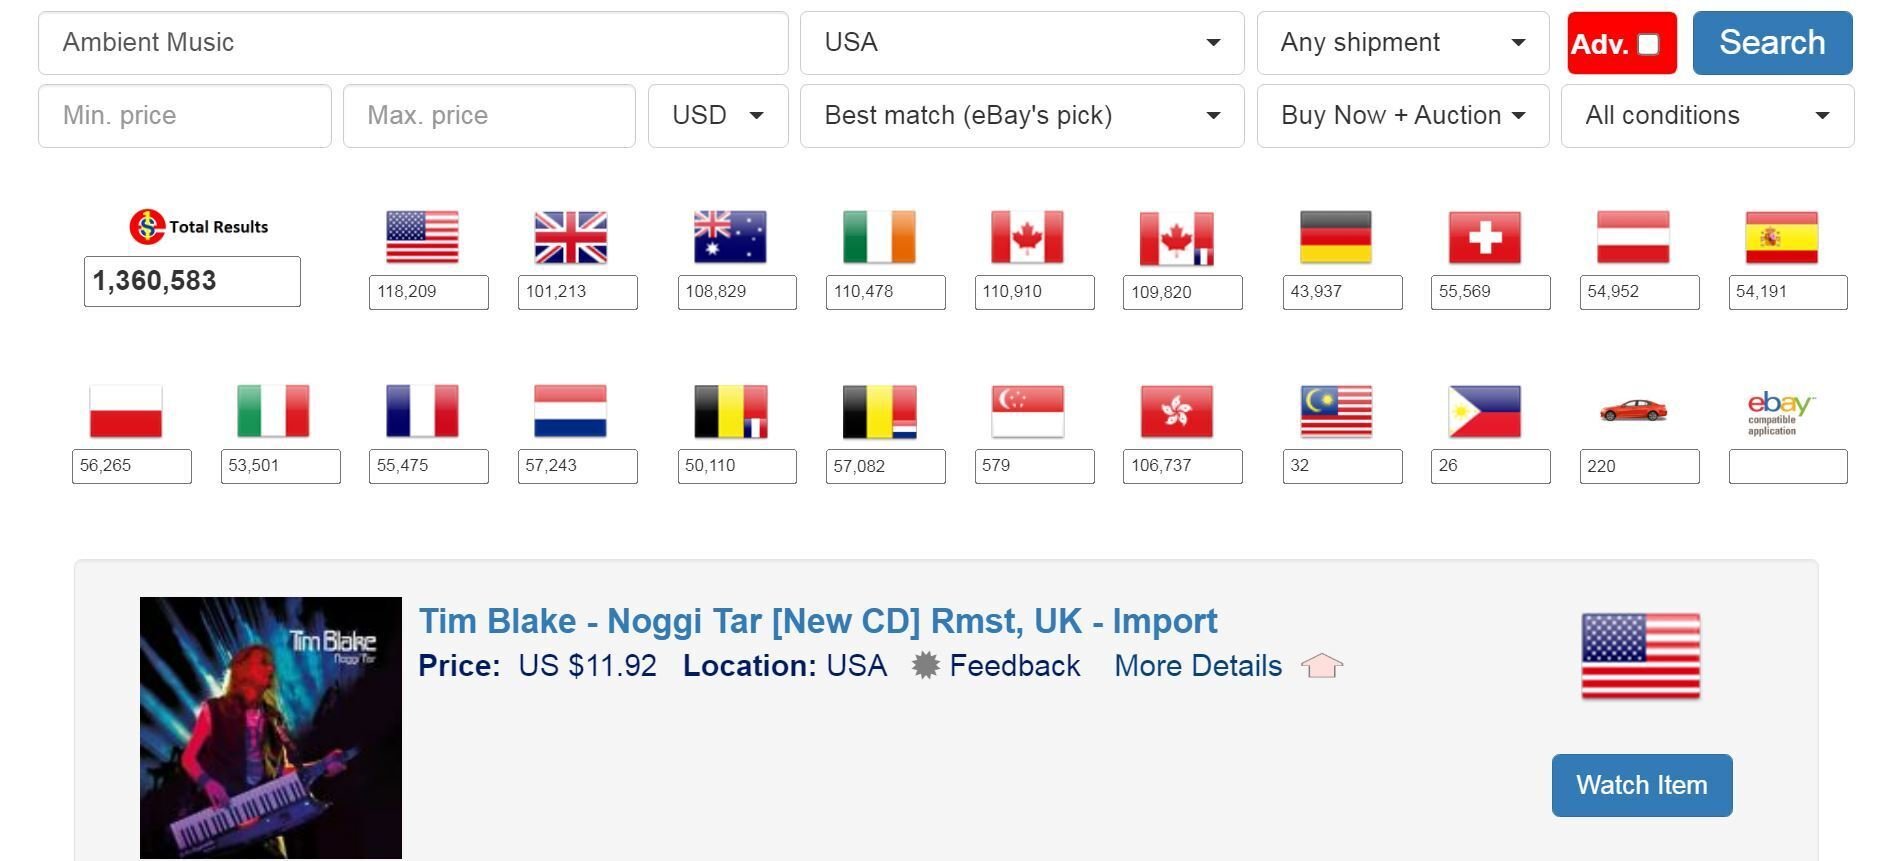Toggle the Adv. advanced search checkbox
The width and height of the screenshot is (1894, 861).
click(x=1648, y=44)
